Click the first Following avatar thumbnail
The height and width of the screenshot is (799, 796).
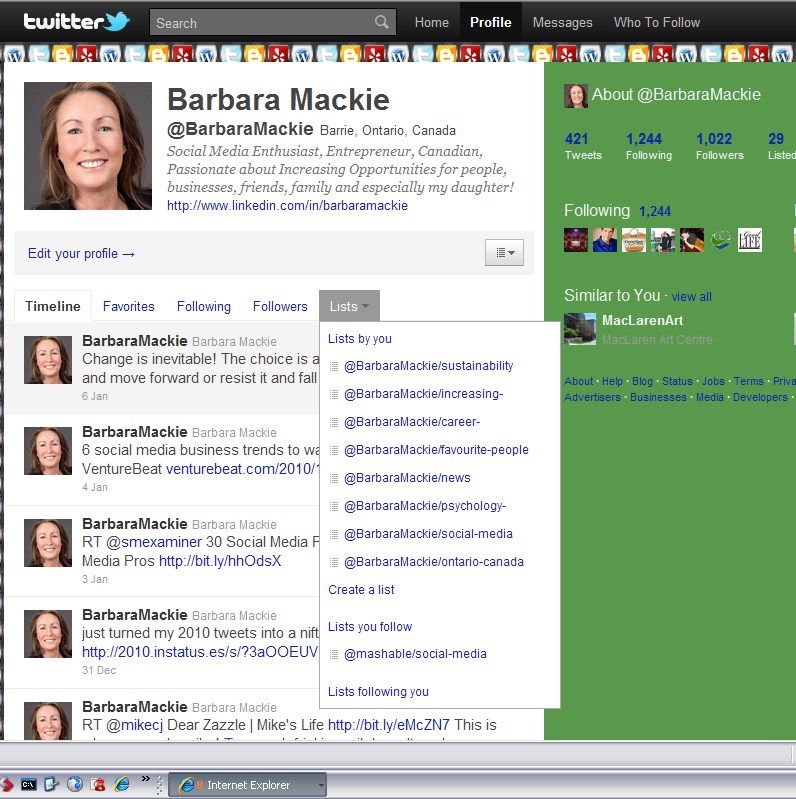(x=576, y=240)
